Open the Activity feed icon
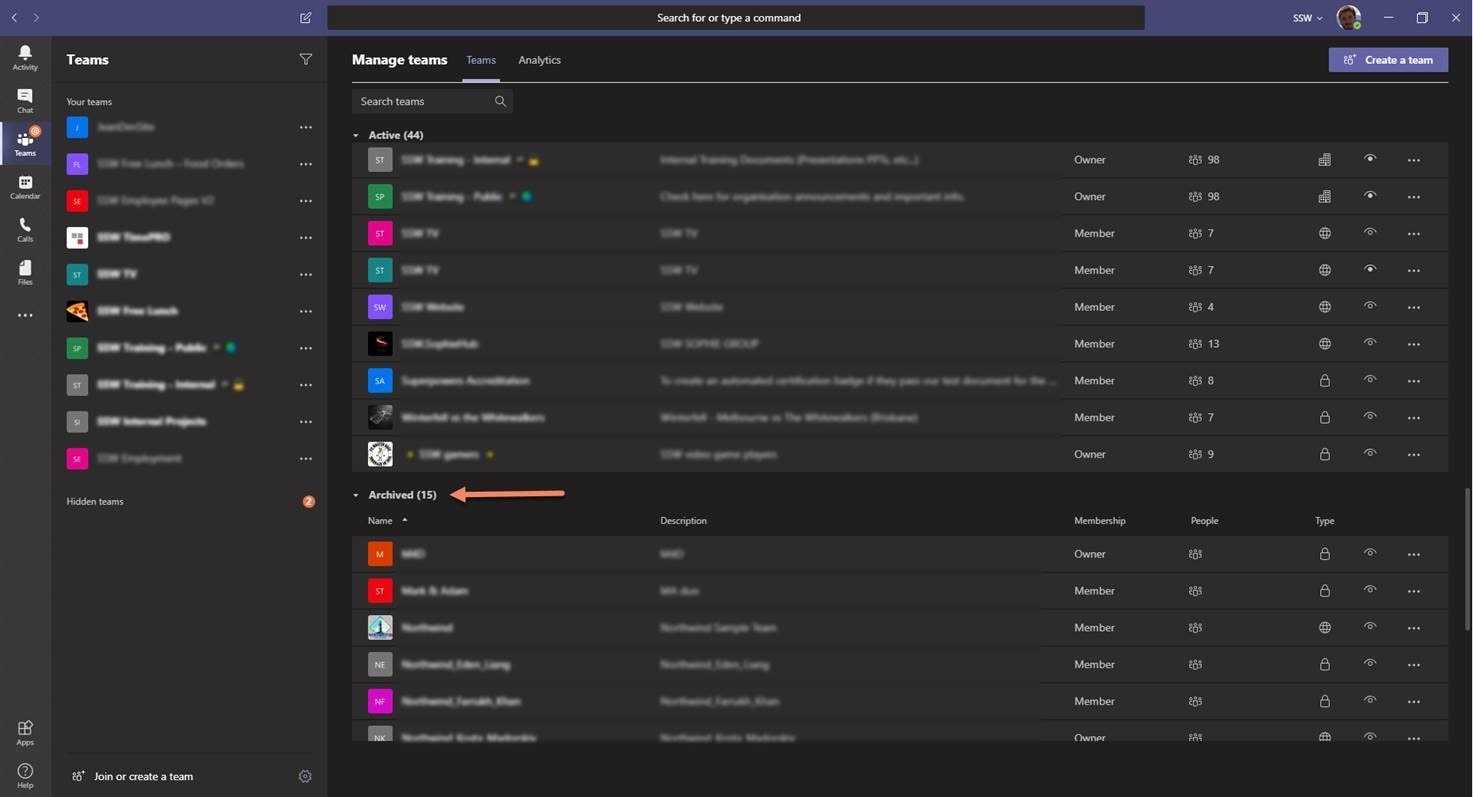 click(x=25, y=57)
